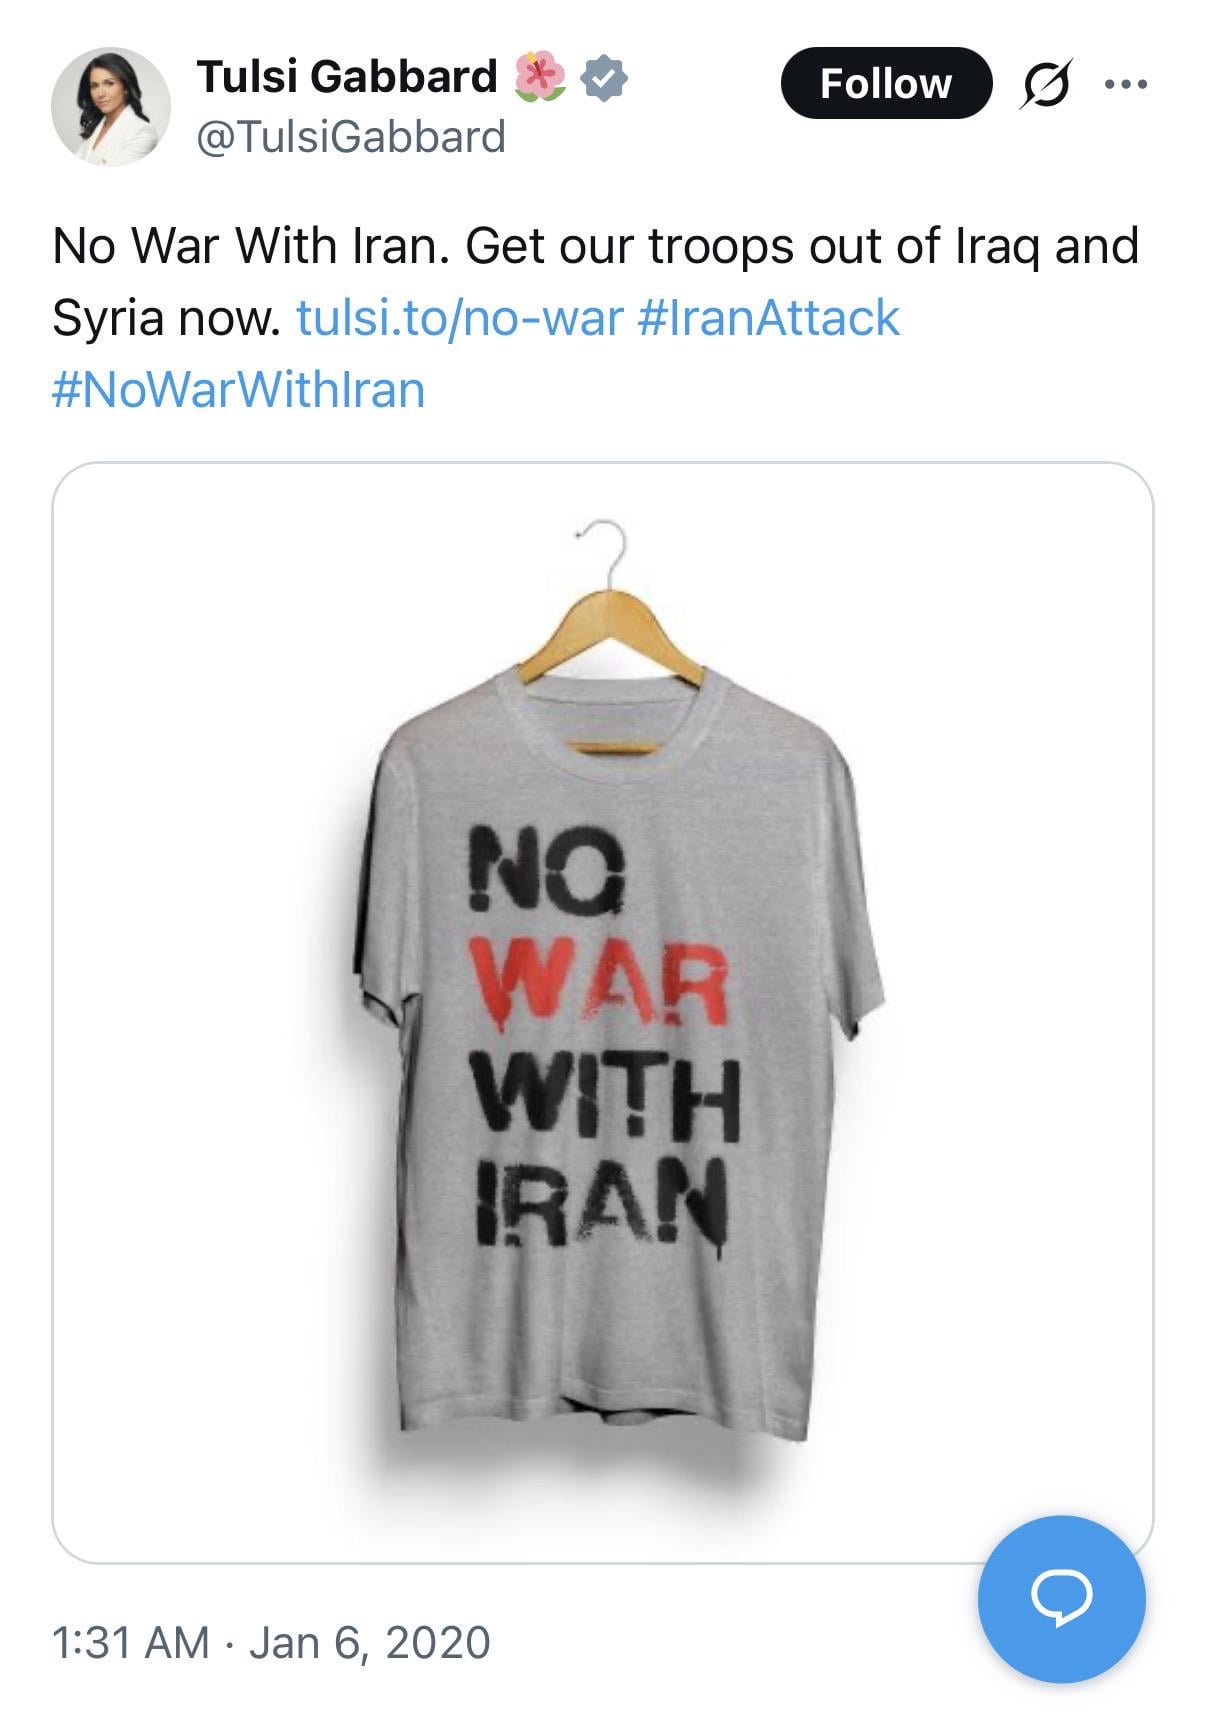Open the three-dot more options menu
The height and width of the screenshot is (1719, 1206).
click(1126, 84)
